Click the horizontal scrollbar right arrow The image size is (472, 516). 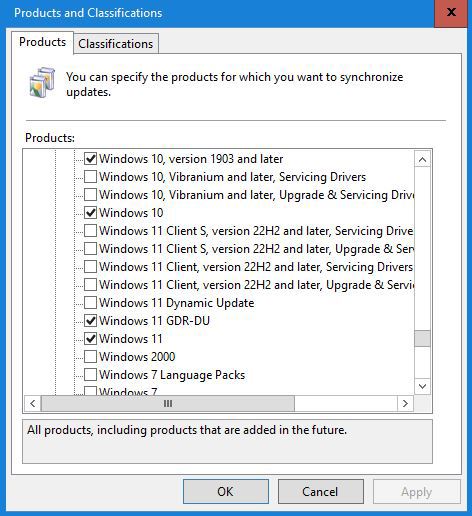pyautogui.click(x=405, y=403)
